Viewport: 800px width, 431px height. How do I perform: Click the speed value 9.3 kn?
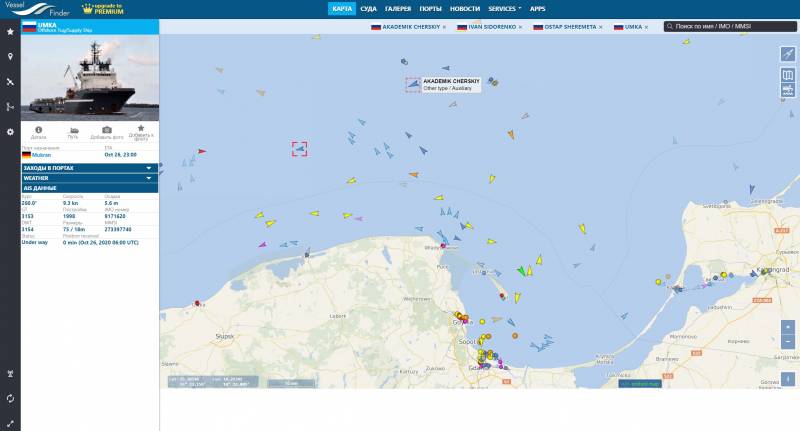(70, 203)
